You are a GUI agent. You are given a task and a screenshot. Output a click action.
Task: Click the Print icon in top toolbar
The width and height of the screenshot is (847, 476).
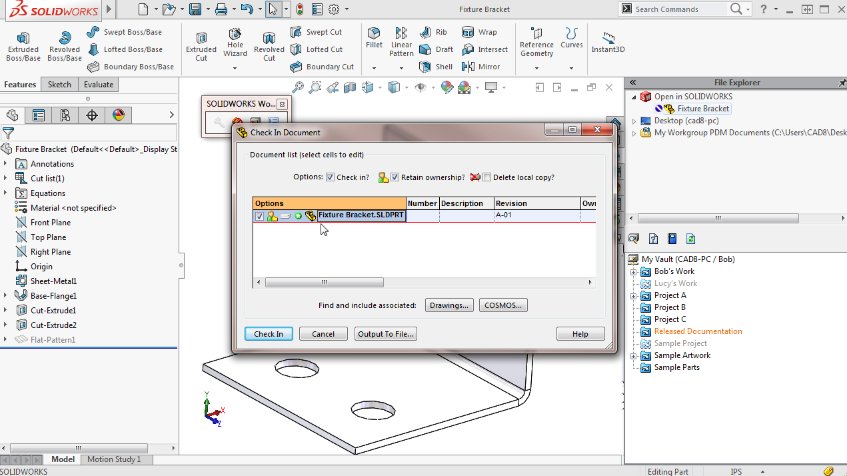coord(220,9)
